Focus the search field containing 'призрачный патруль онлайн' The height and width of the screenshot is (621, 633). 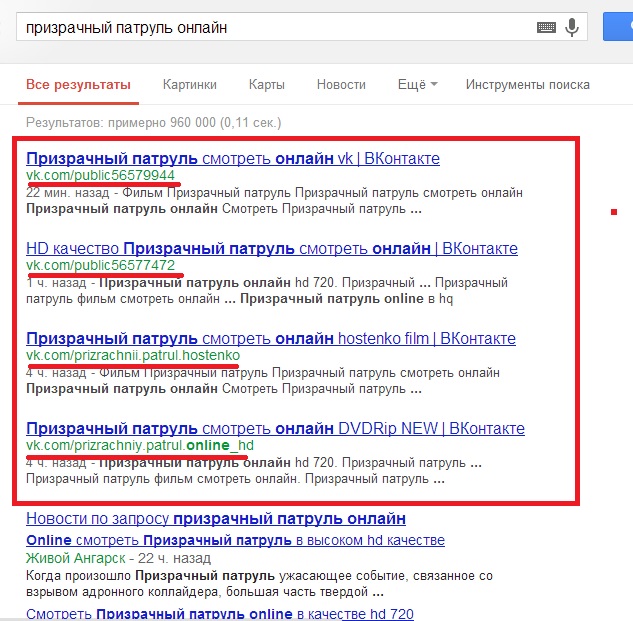270,28
